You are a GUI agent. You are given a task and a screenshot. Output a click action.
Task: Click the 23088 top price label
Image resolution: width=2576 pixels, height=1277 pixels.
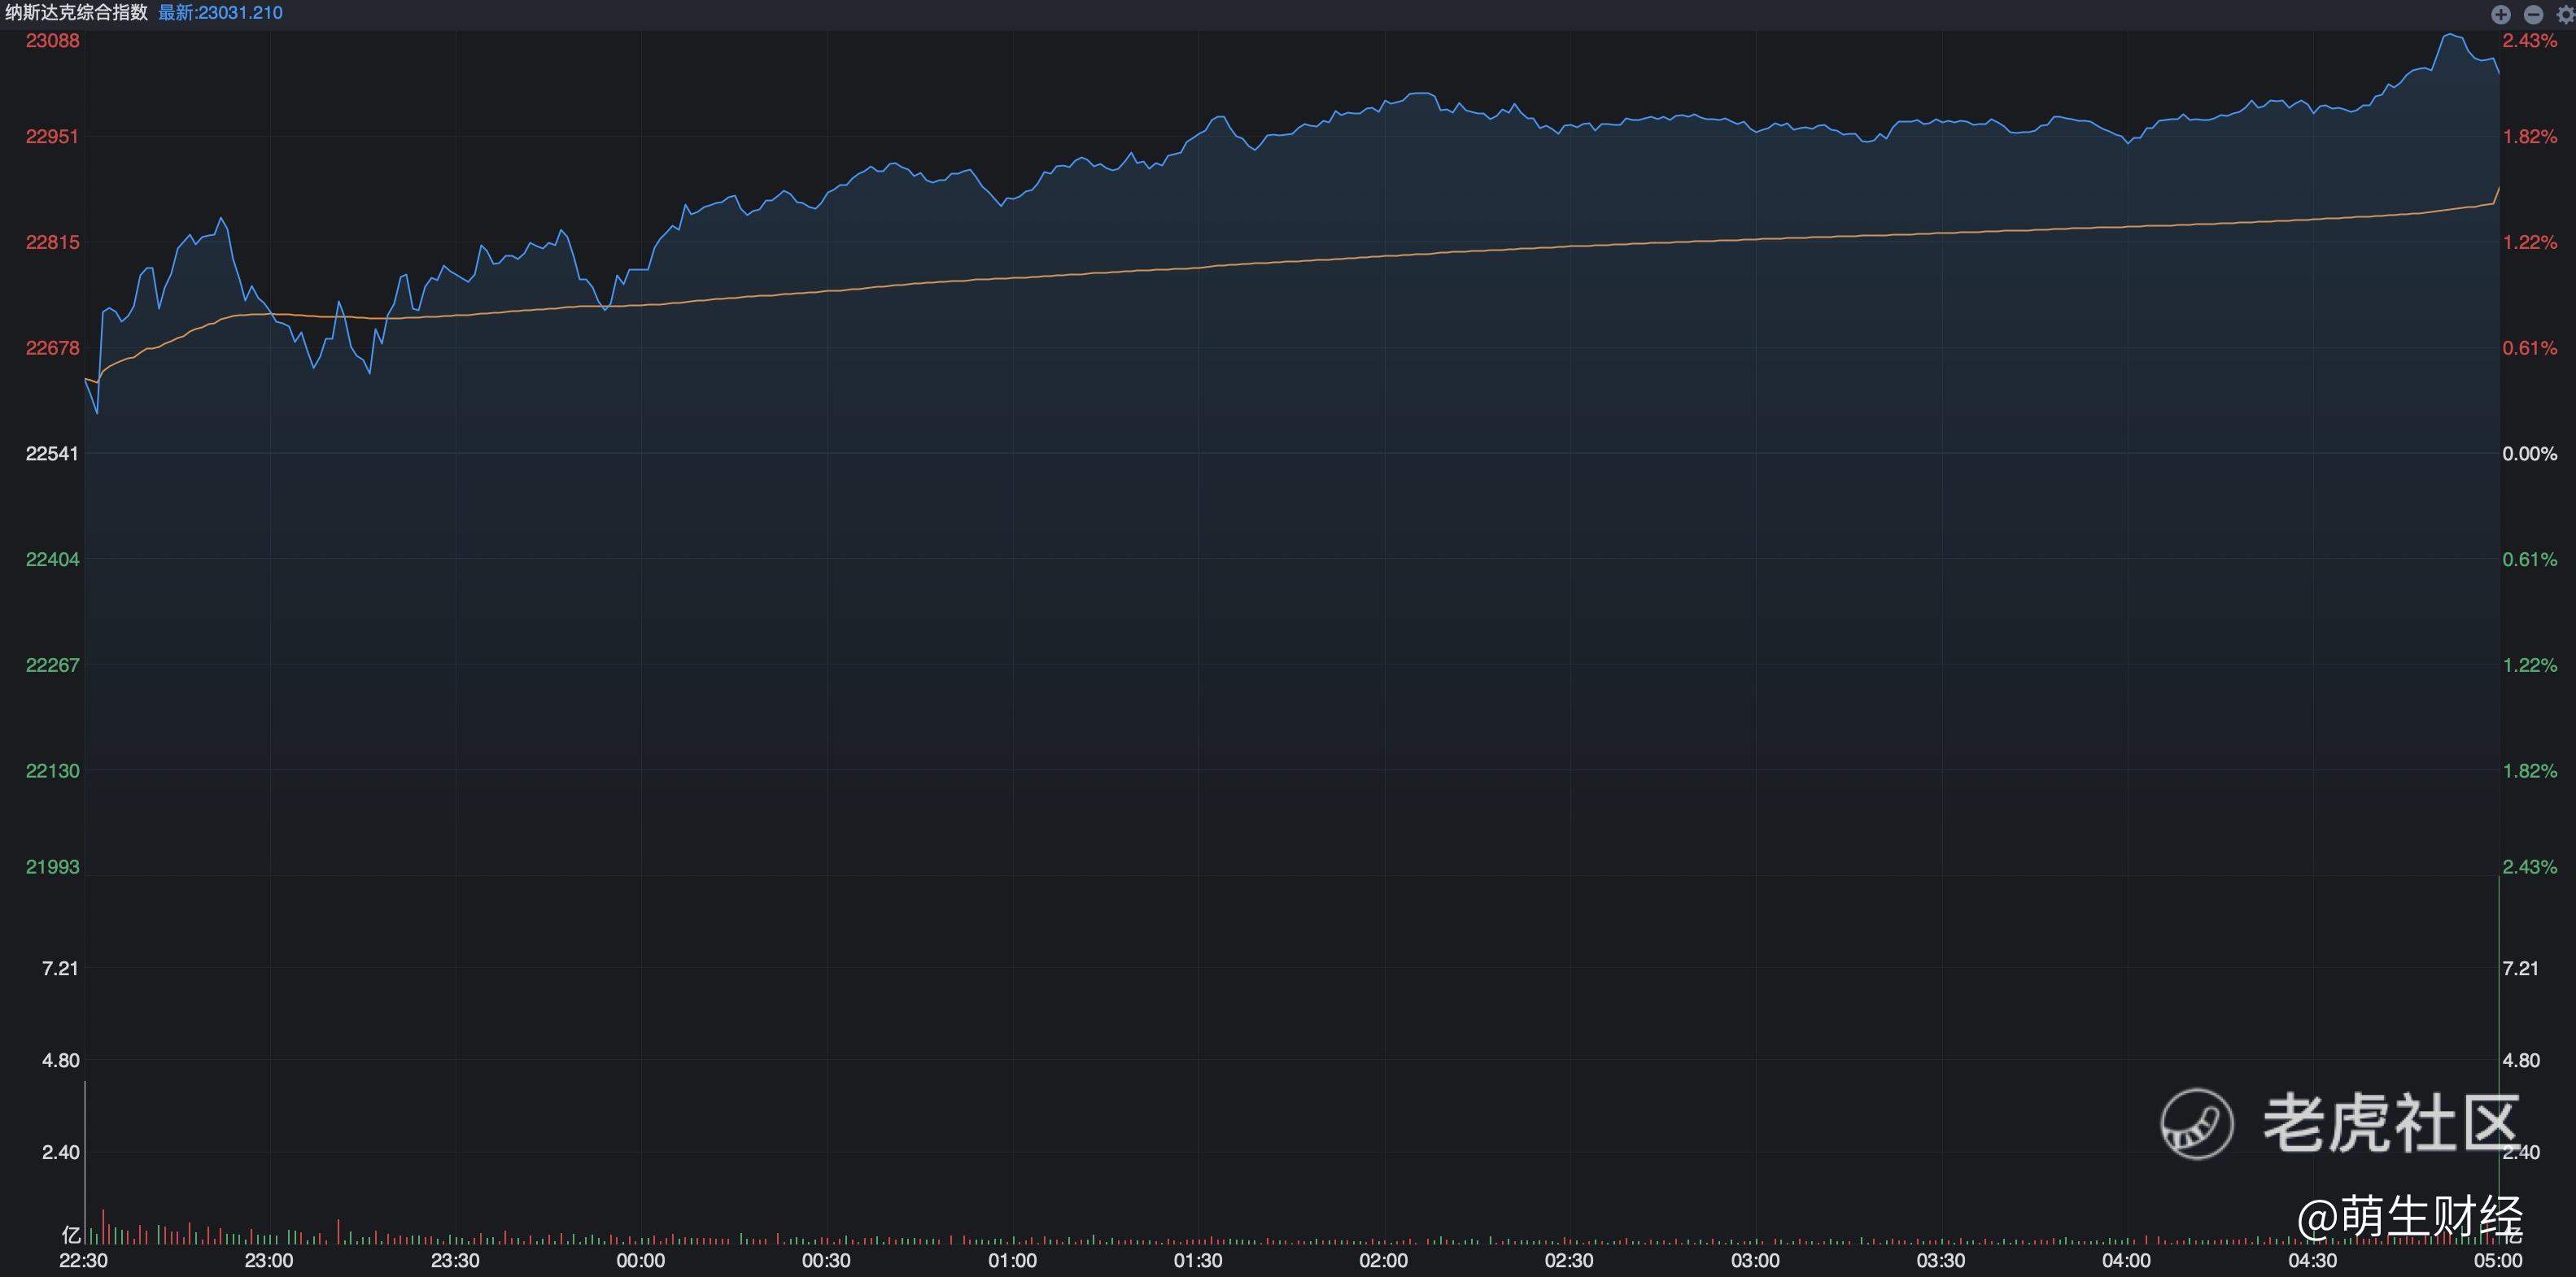(52, 41)
